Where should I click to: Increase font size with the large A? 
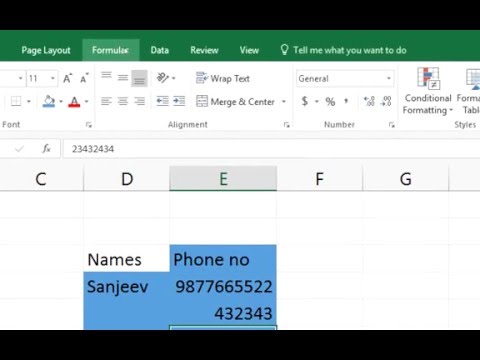67,79
